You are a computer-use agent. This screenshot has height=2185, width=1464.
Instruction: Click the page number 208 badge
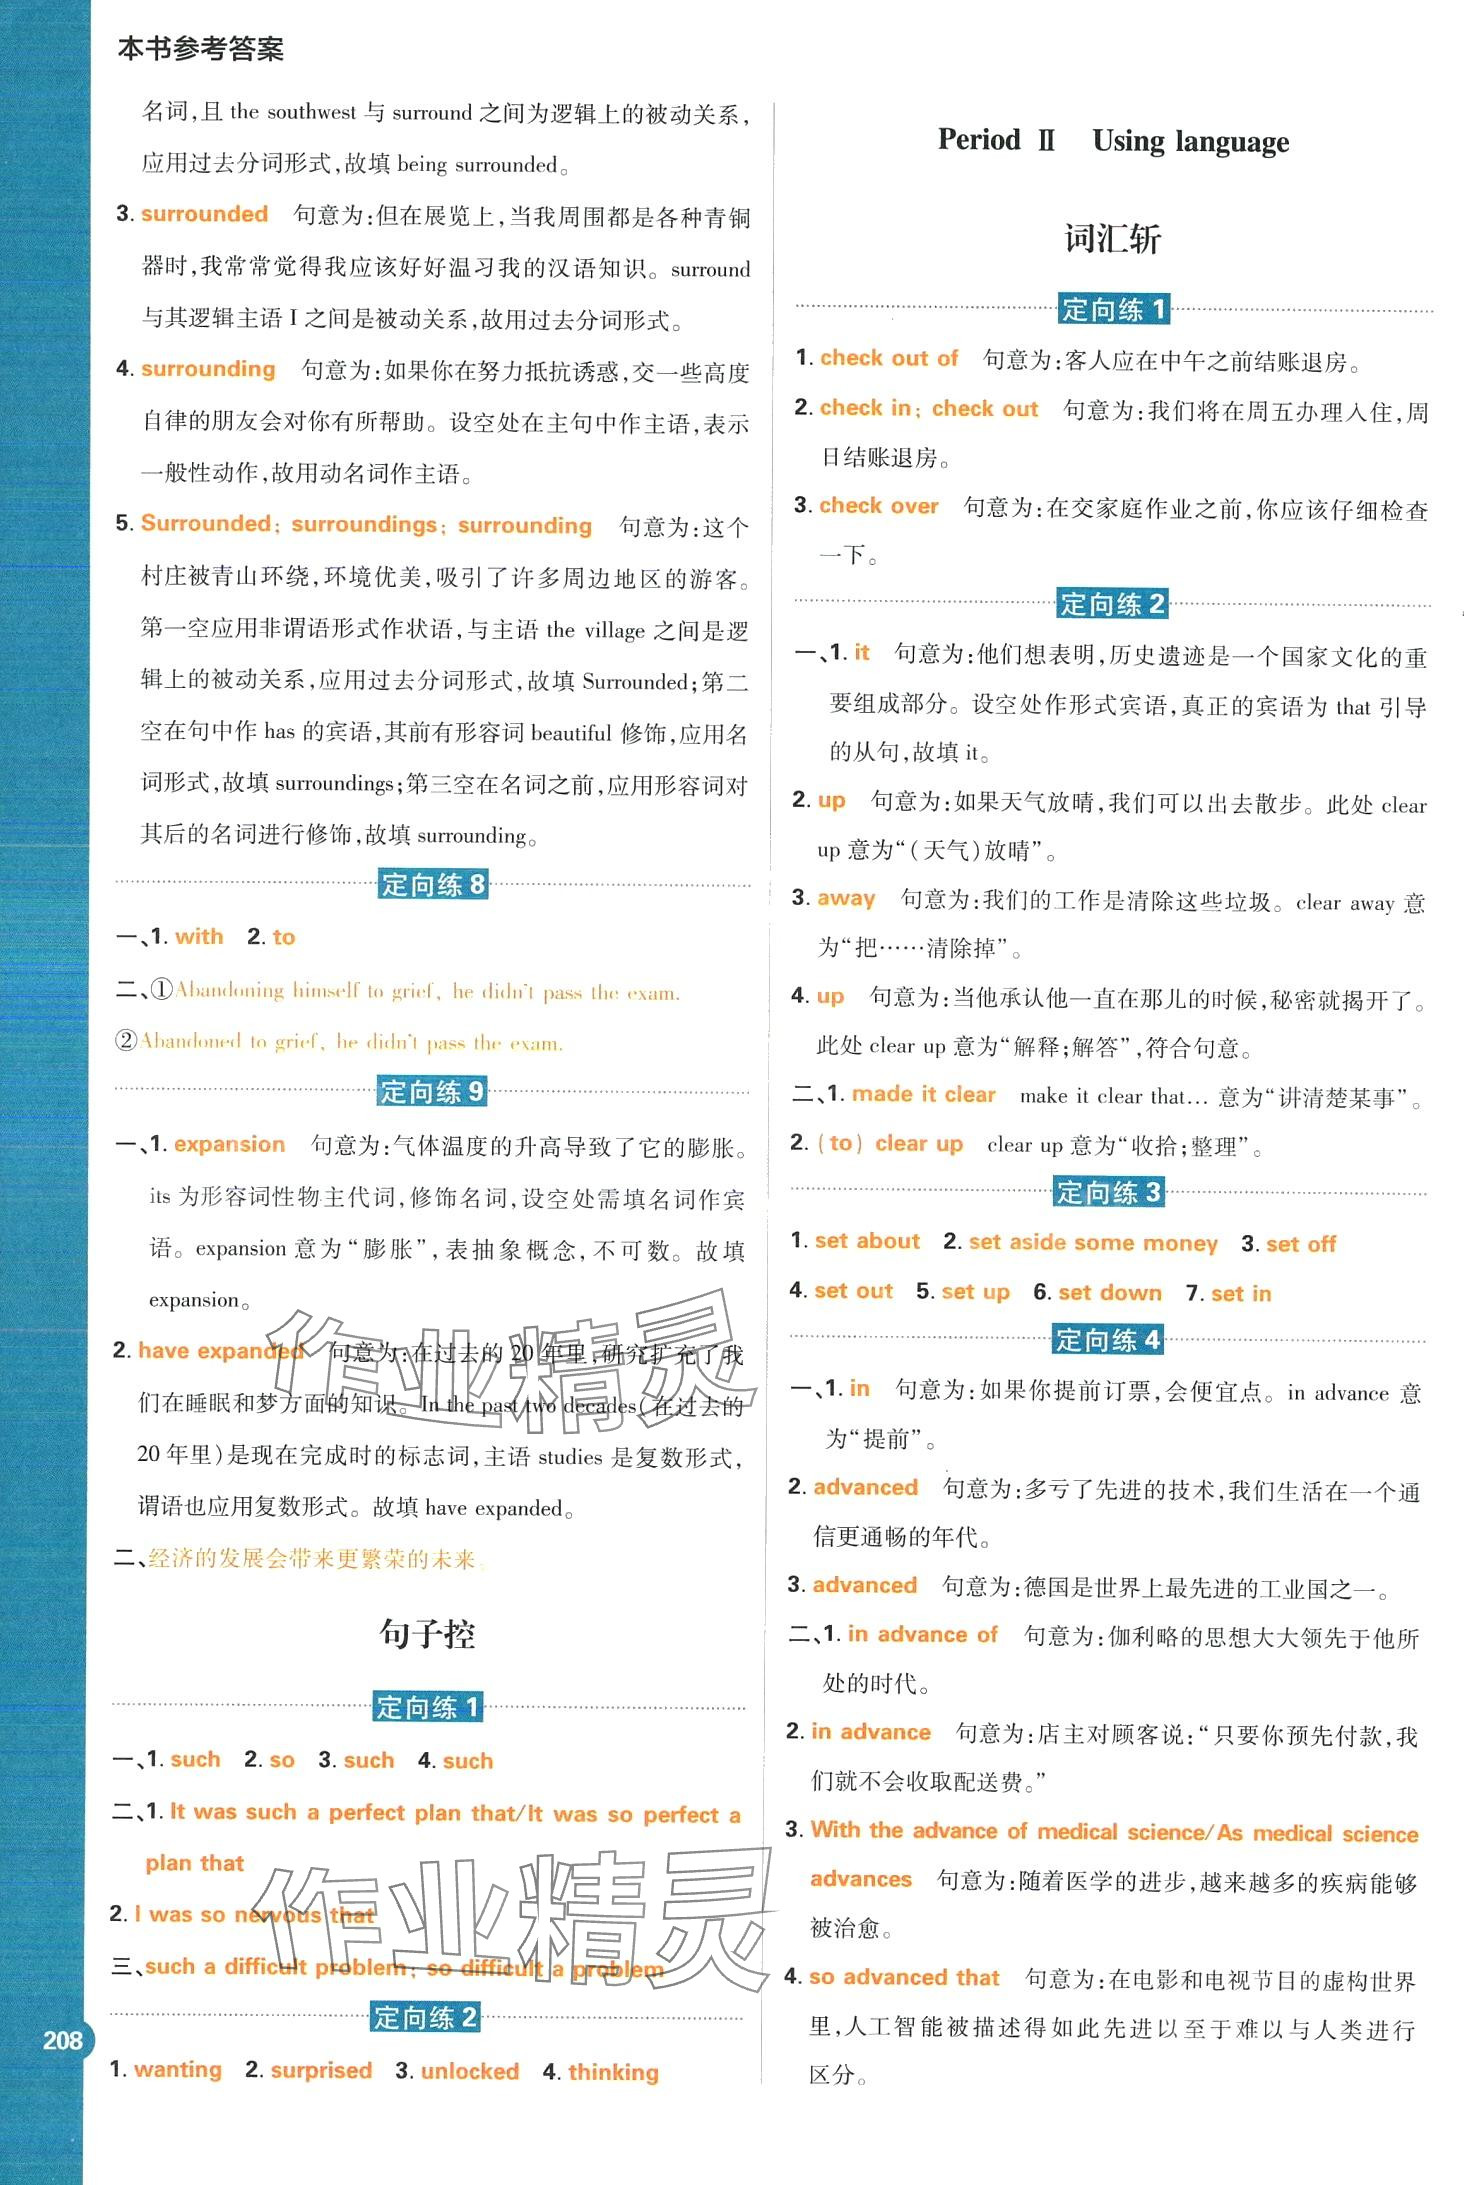tap(62, 2040)
